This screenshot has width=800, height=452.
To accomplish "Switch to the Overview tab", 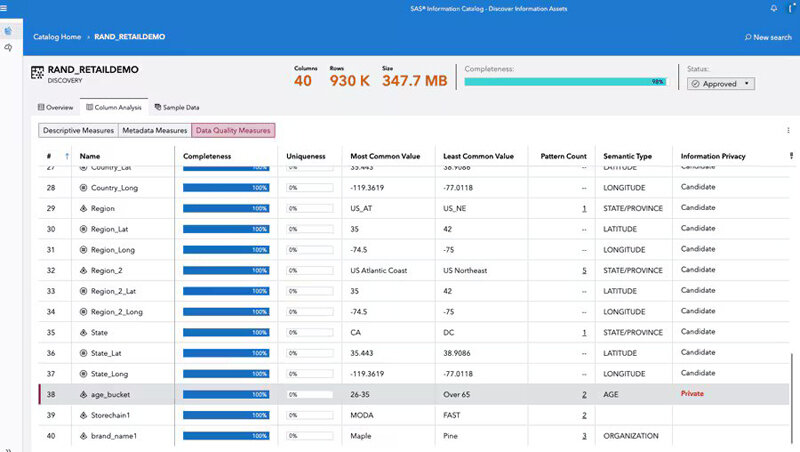I will pyautogui.click(x=56, y=108).
